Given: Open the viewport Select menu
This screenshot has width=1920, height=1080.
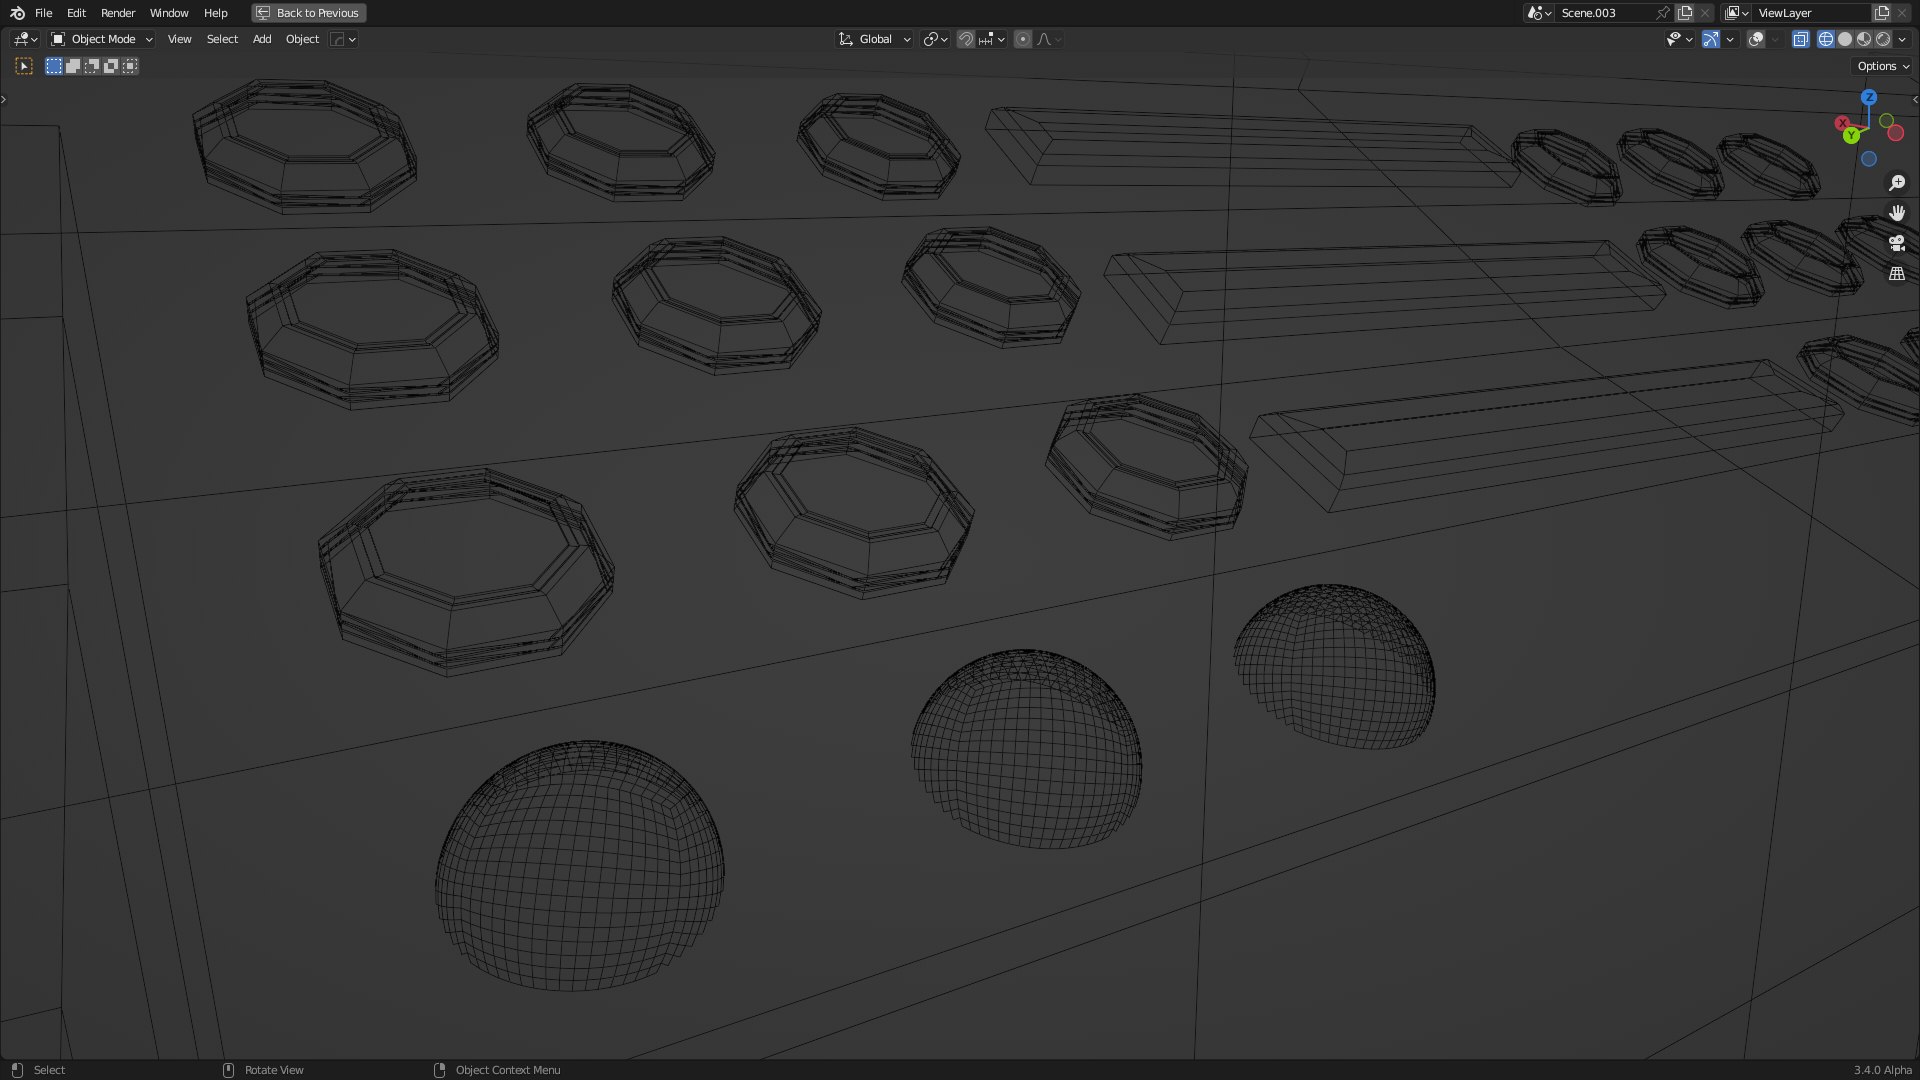Looking at the screenshot, I should pyautogui.click(x=222, y=39).
